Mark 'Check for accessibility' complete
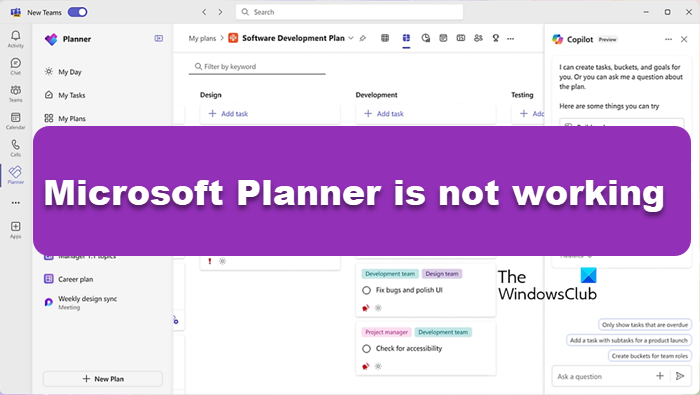Screen dimensions: 700x395 point(367,349)
